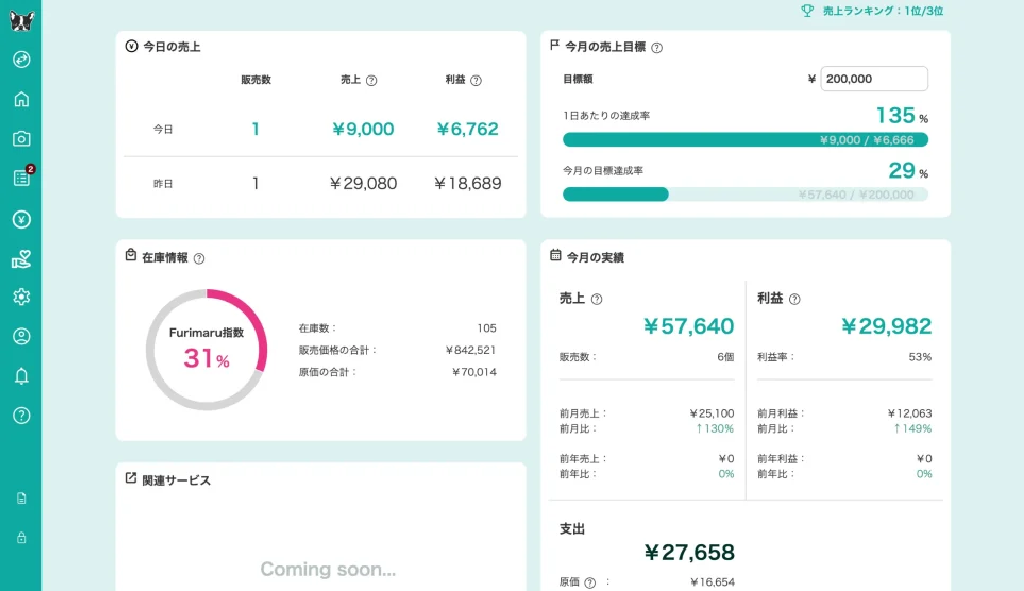Open the list icon with badge 2

pos(21,178)
